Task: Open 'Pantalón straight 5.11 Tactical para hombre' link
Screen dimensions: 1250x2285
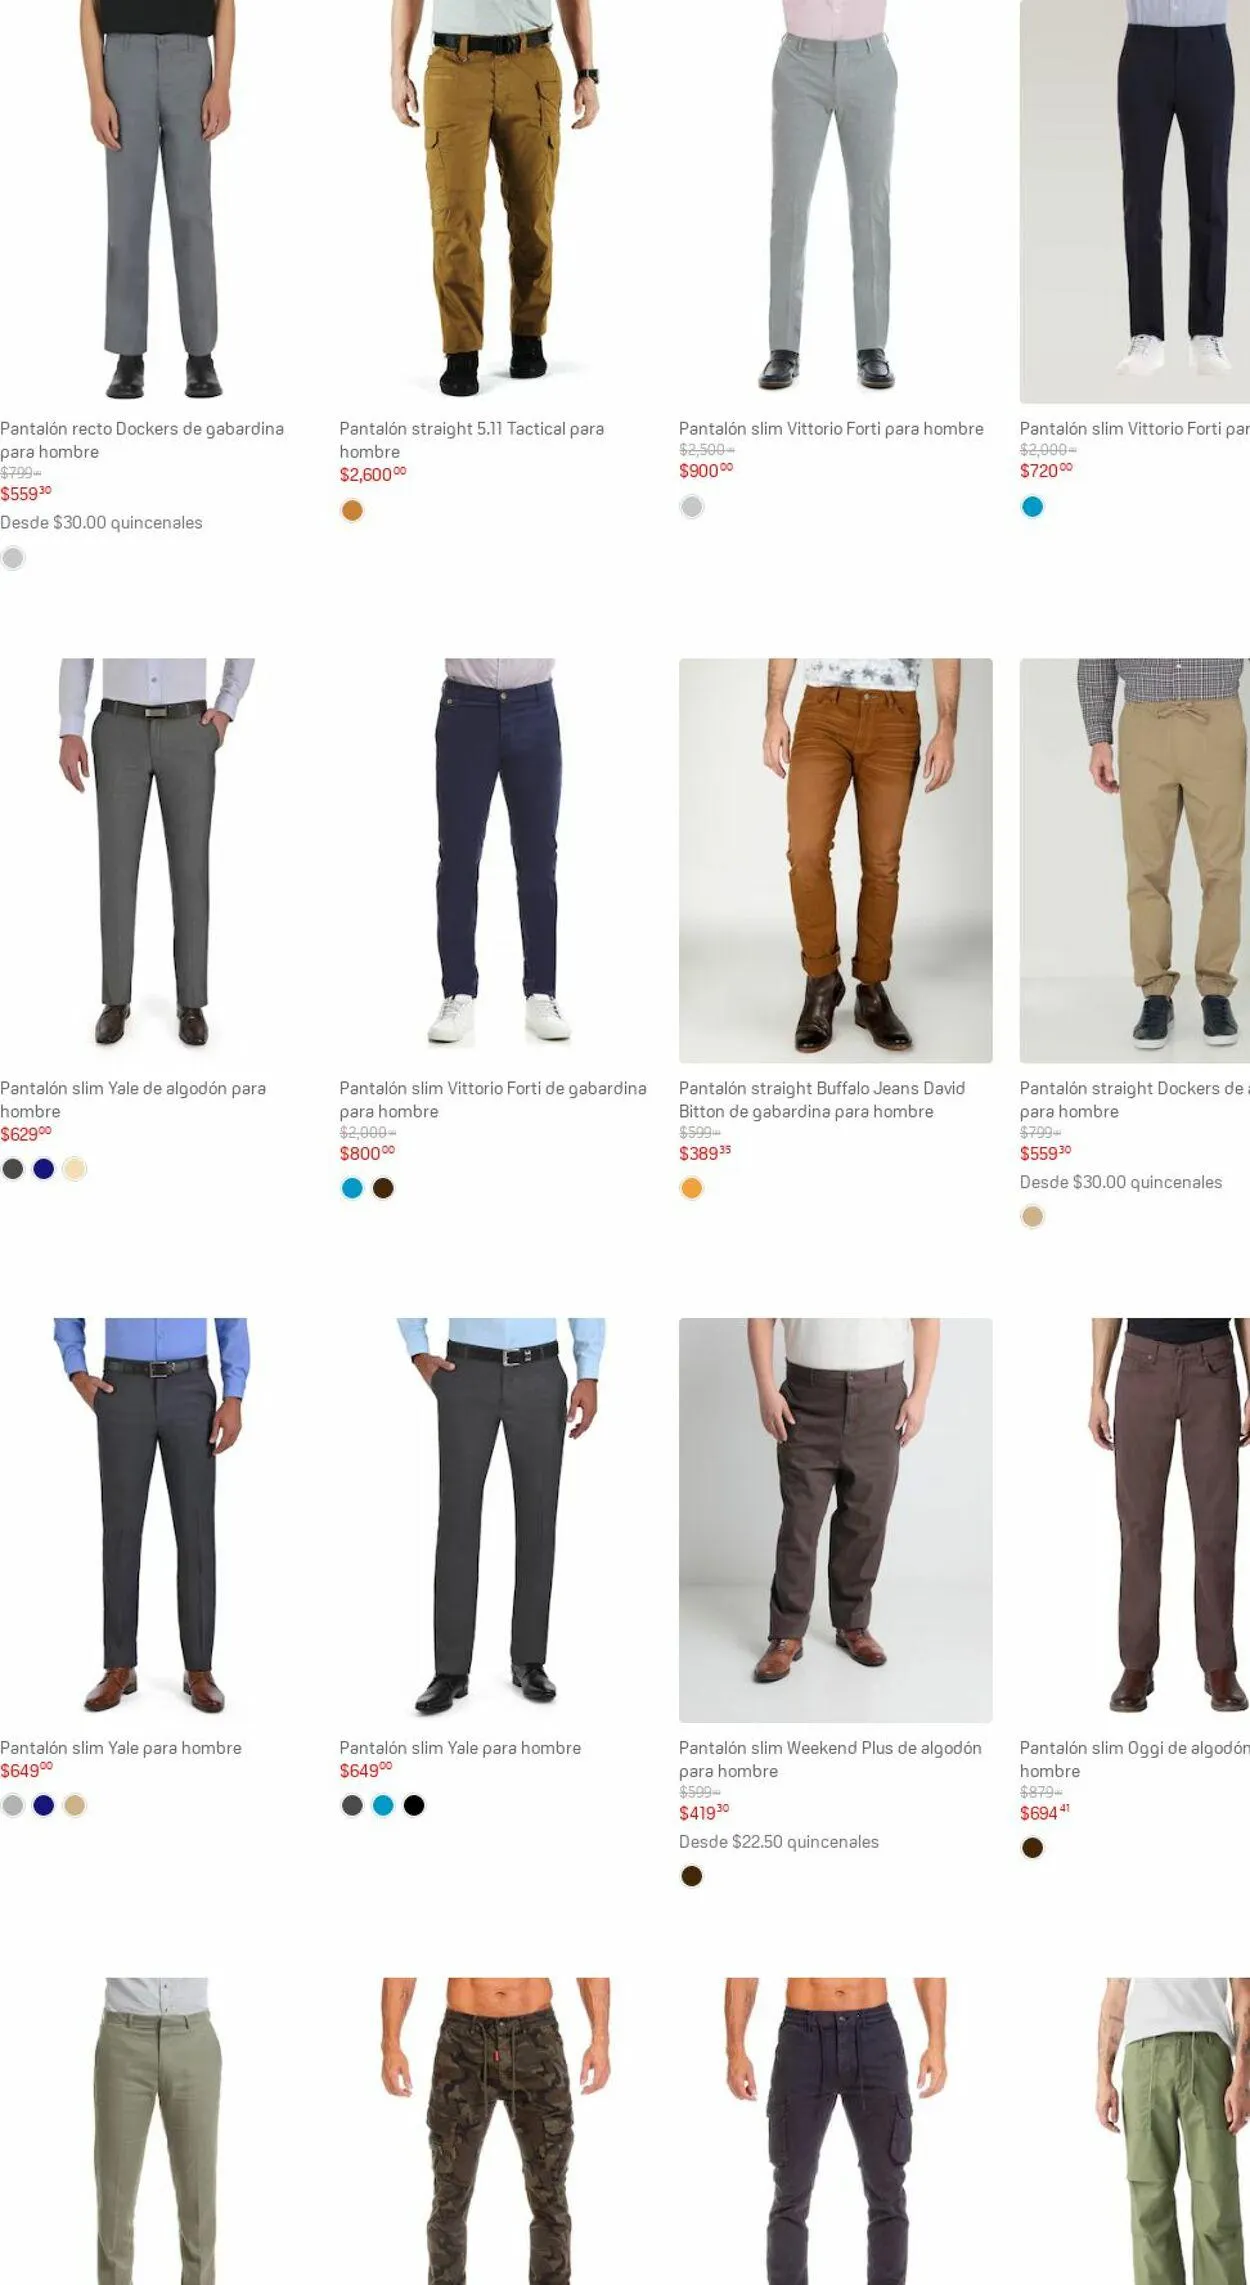Action: pos(471,440)
